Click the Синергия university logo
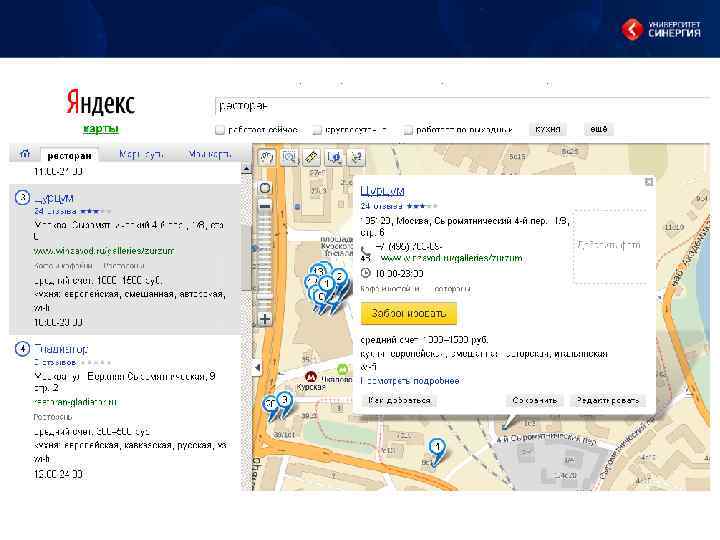This screenshot has height=540, width=720. coord(661,29)
